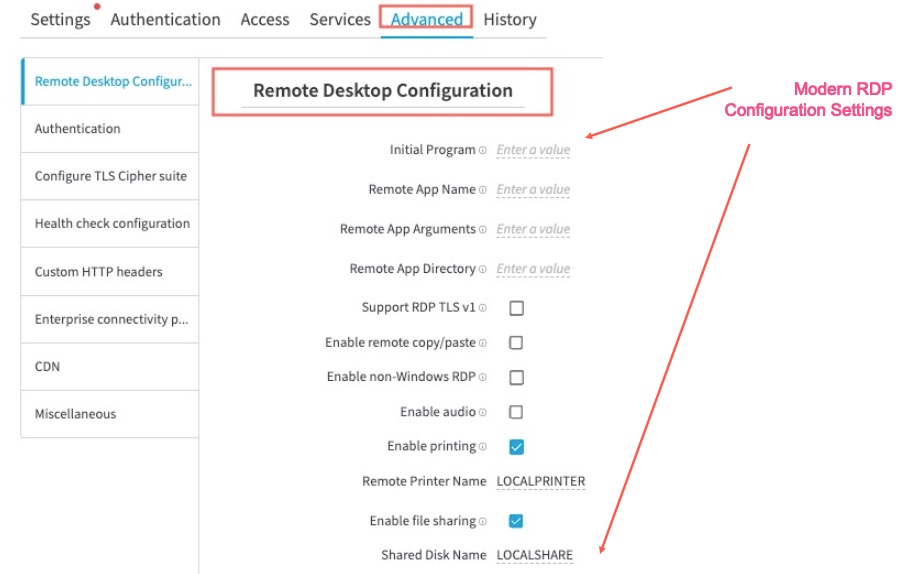The height and width of the screenshot is (574, 900).
Task: Click info icon beside Remote App Arguments
Action: click(x=483, y=230)
